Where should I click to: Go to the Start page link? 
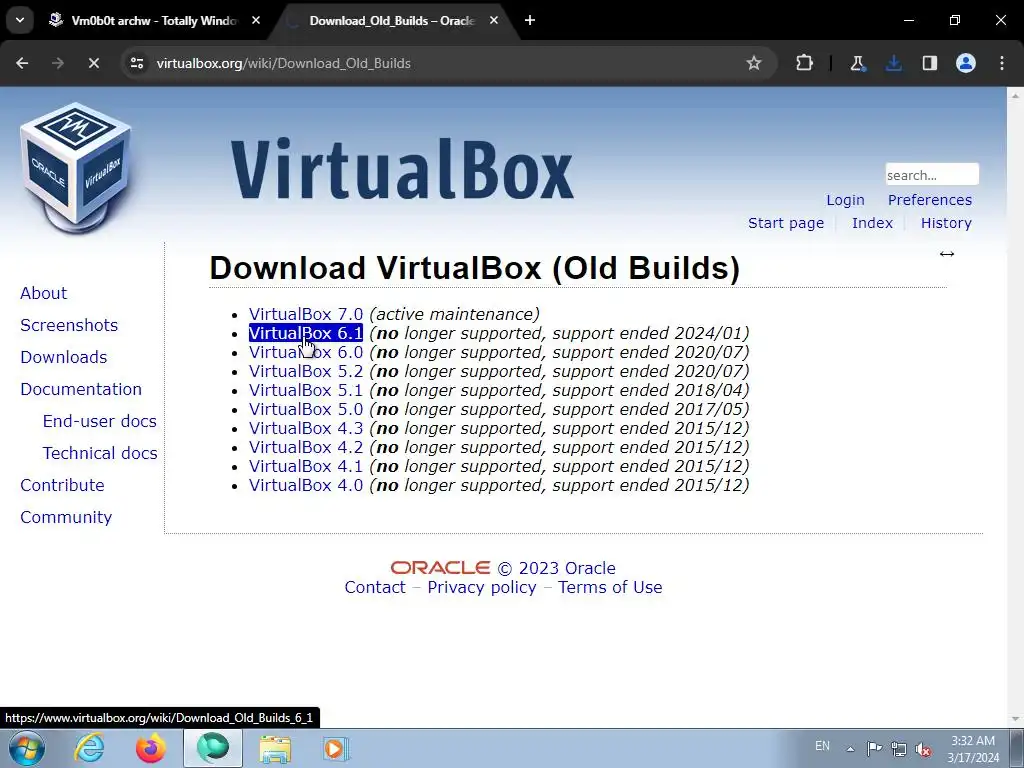pyautogui.click(x=786, y=223)
